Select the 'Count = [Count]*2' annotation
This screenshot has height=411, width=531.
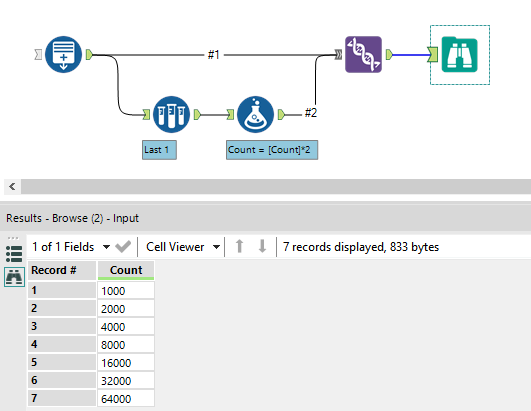point(272,150)
